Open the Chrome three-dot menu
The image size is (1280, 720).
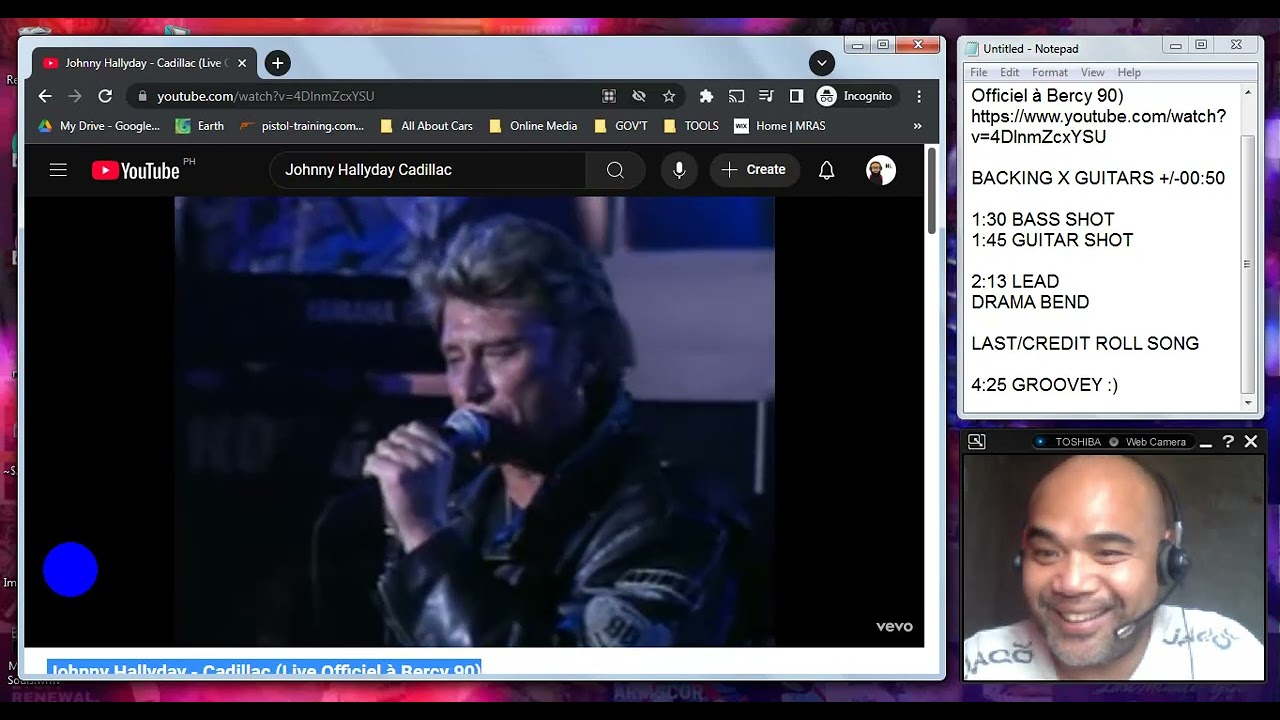point(919,96)
